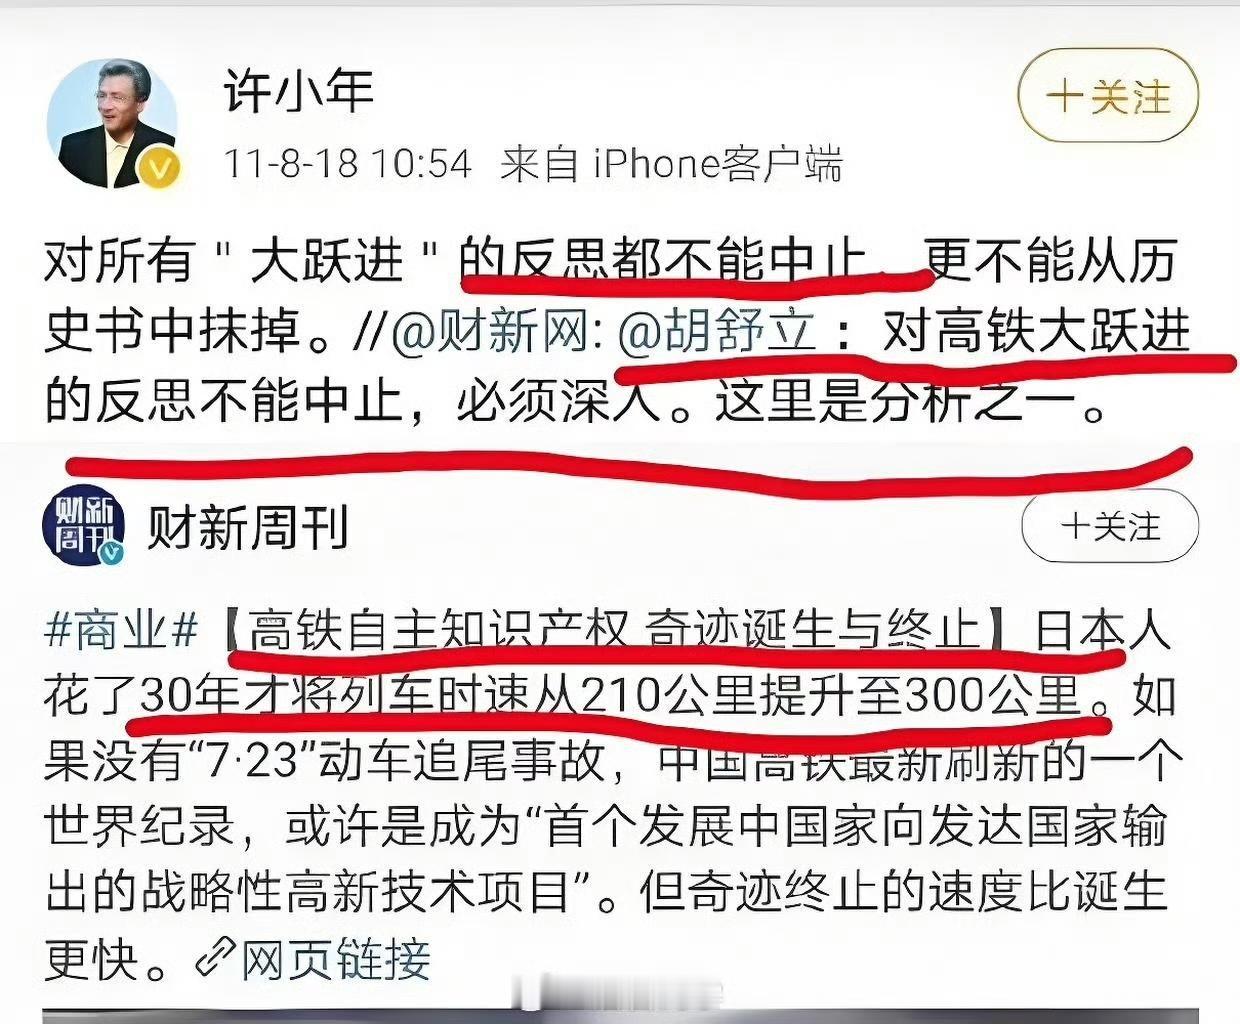Follow 许小年 with the top 关注 button

pyautogui.click(x=1108, y=97)
